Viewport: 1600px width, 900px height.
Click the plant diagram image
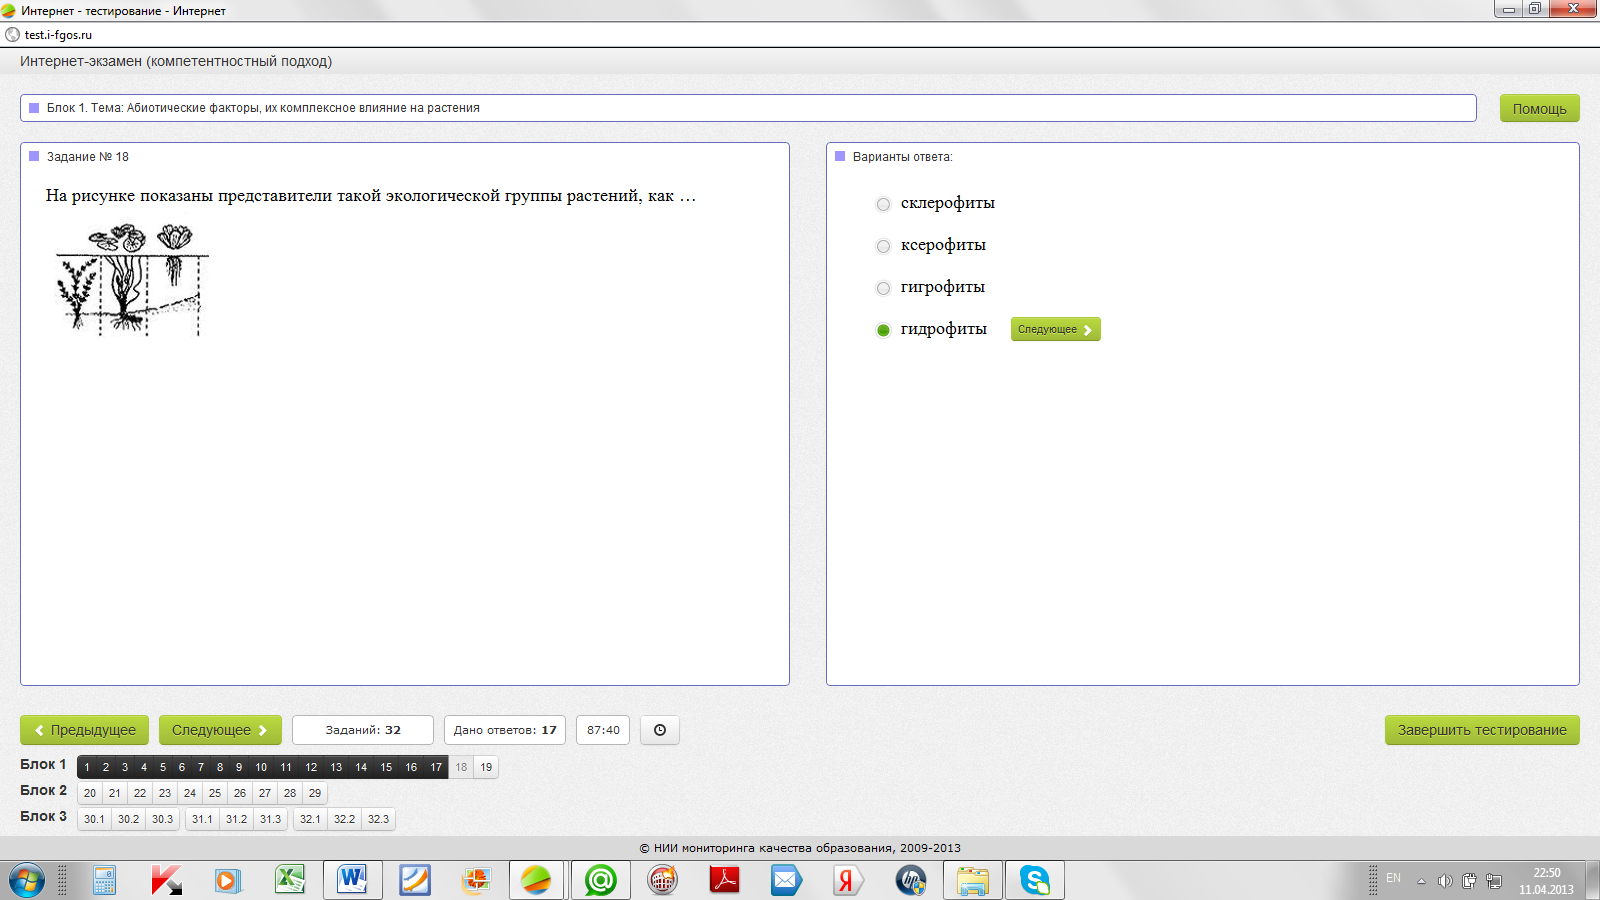click(x=132, y=280)
